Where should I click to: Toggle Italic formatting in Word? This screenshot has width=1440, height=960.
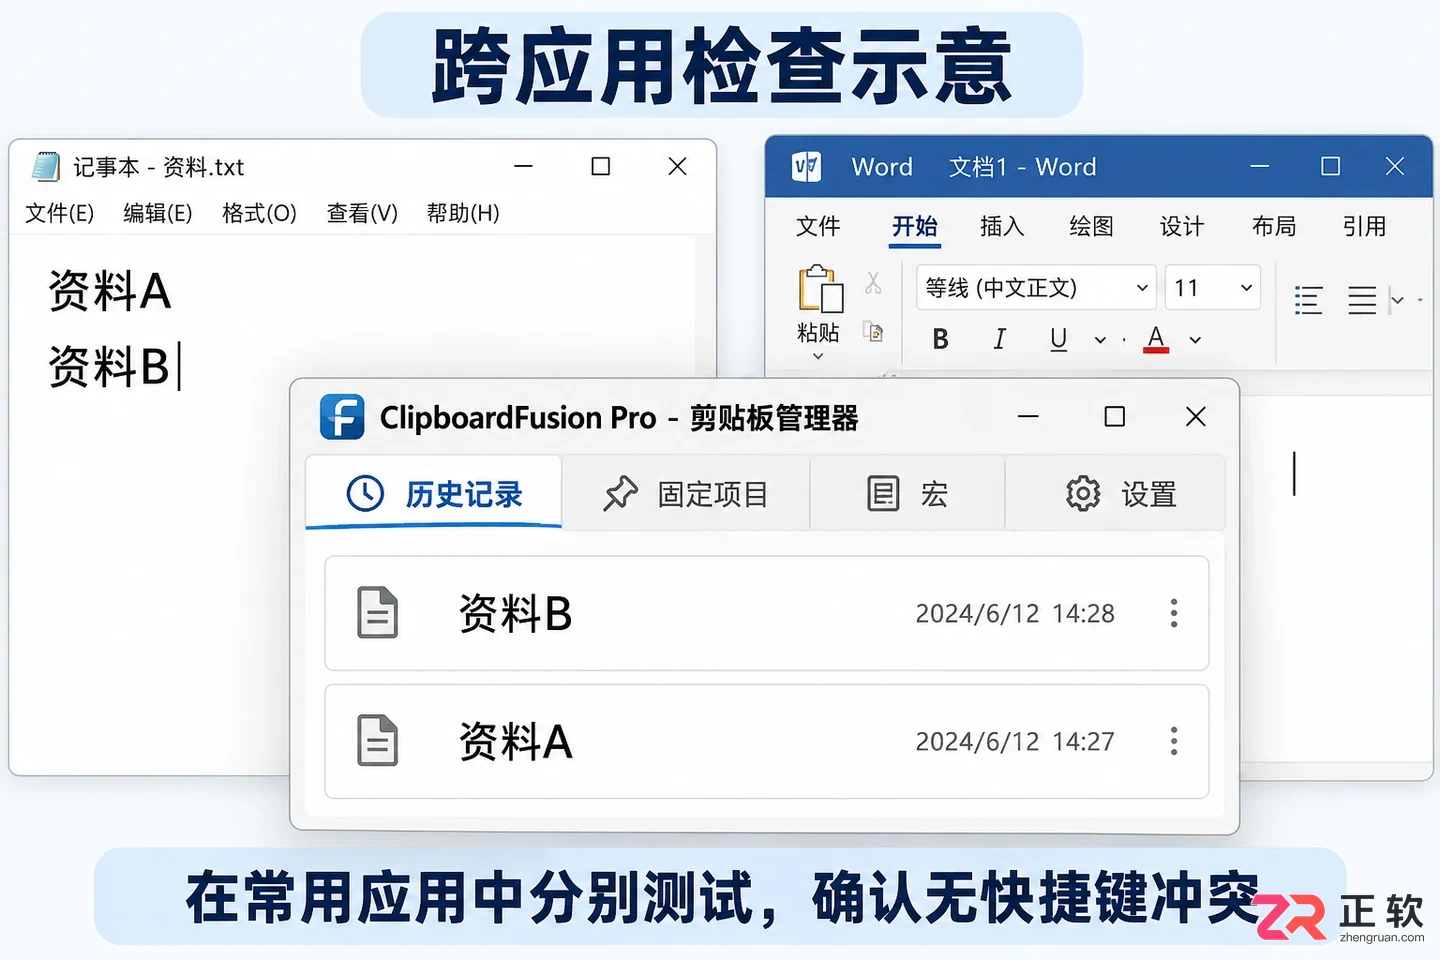999,340
